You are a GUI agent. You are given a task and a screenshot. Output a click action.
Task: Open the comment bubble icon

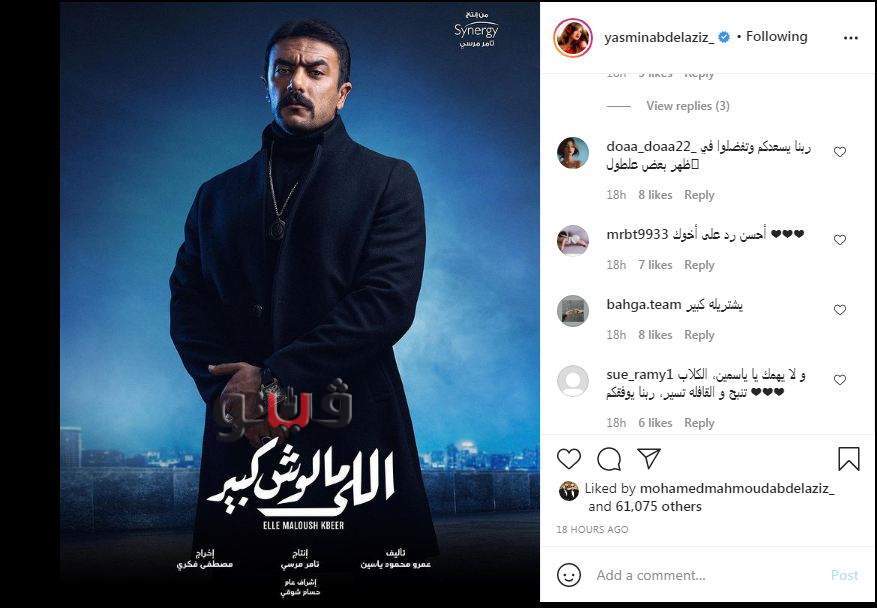point(609,459)
